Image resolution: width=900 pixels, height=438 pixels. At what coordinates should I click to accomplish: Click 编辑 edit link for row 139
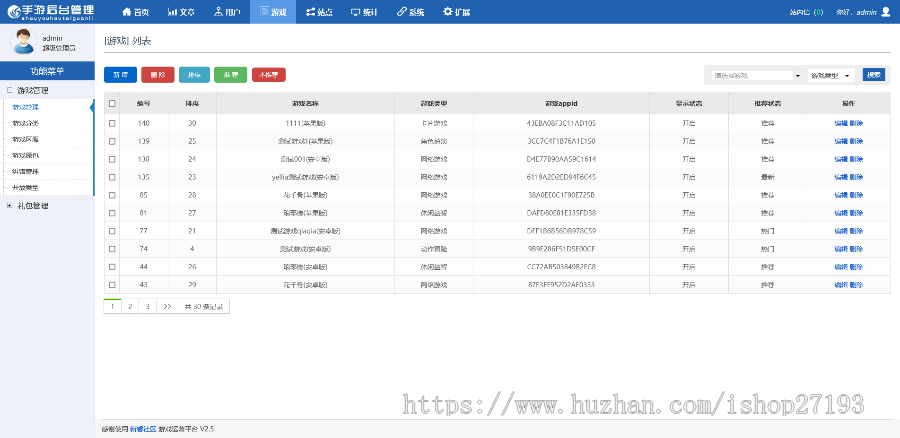(x=841, y=141)
